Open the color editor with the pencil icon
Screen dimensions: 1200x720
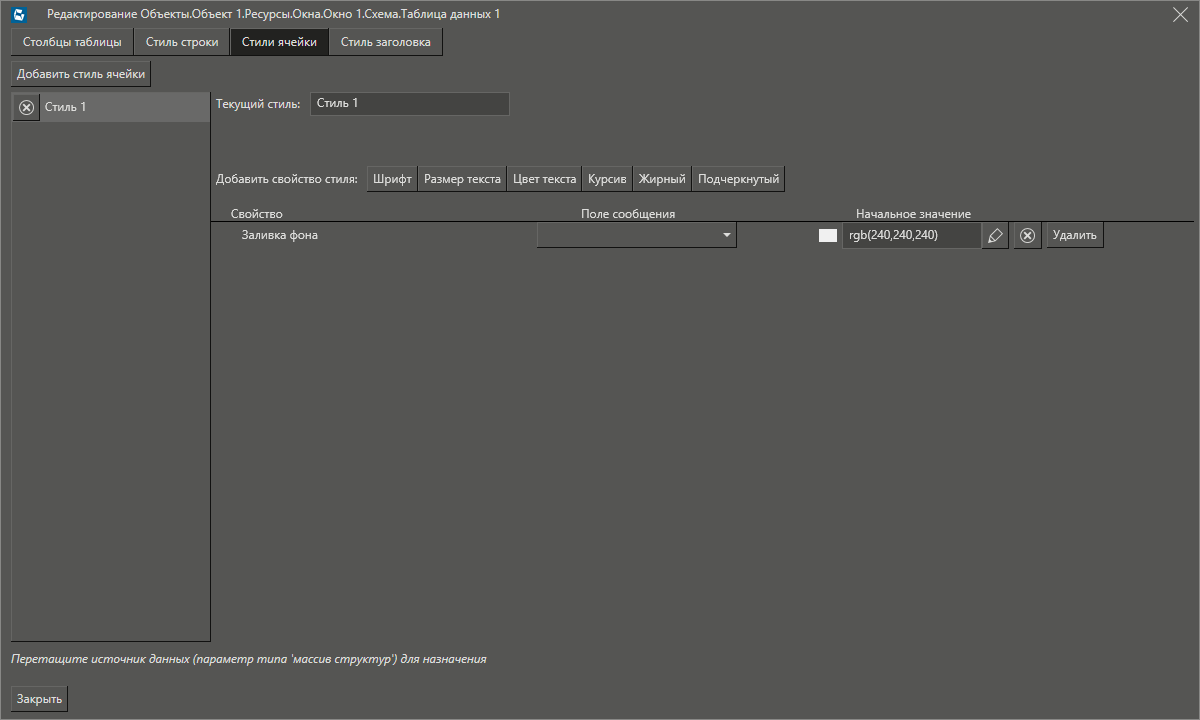(x=995, y=234)
